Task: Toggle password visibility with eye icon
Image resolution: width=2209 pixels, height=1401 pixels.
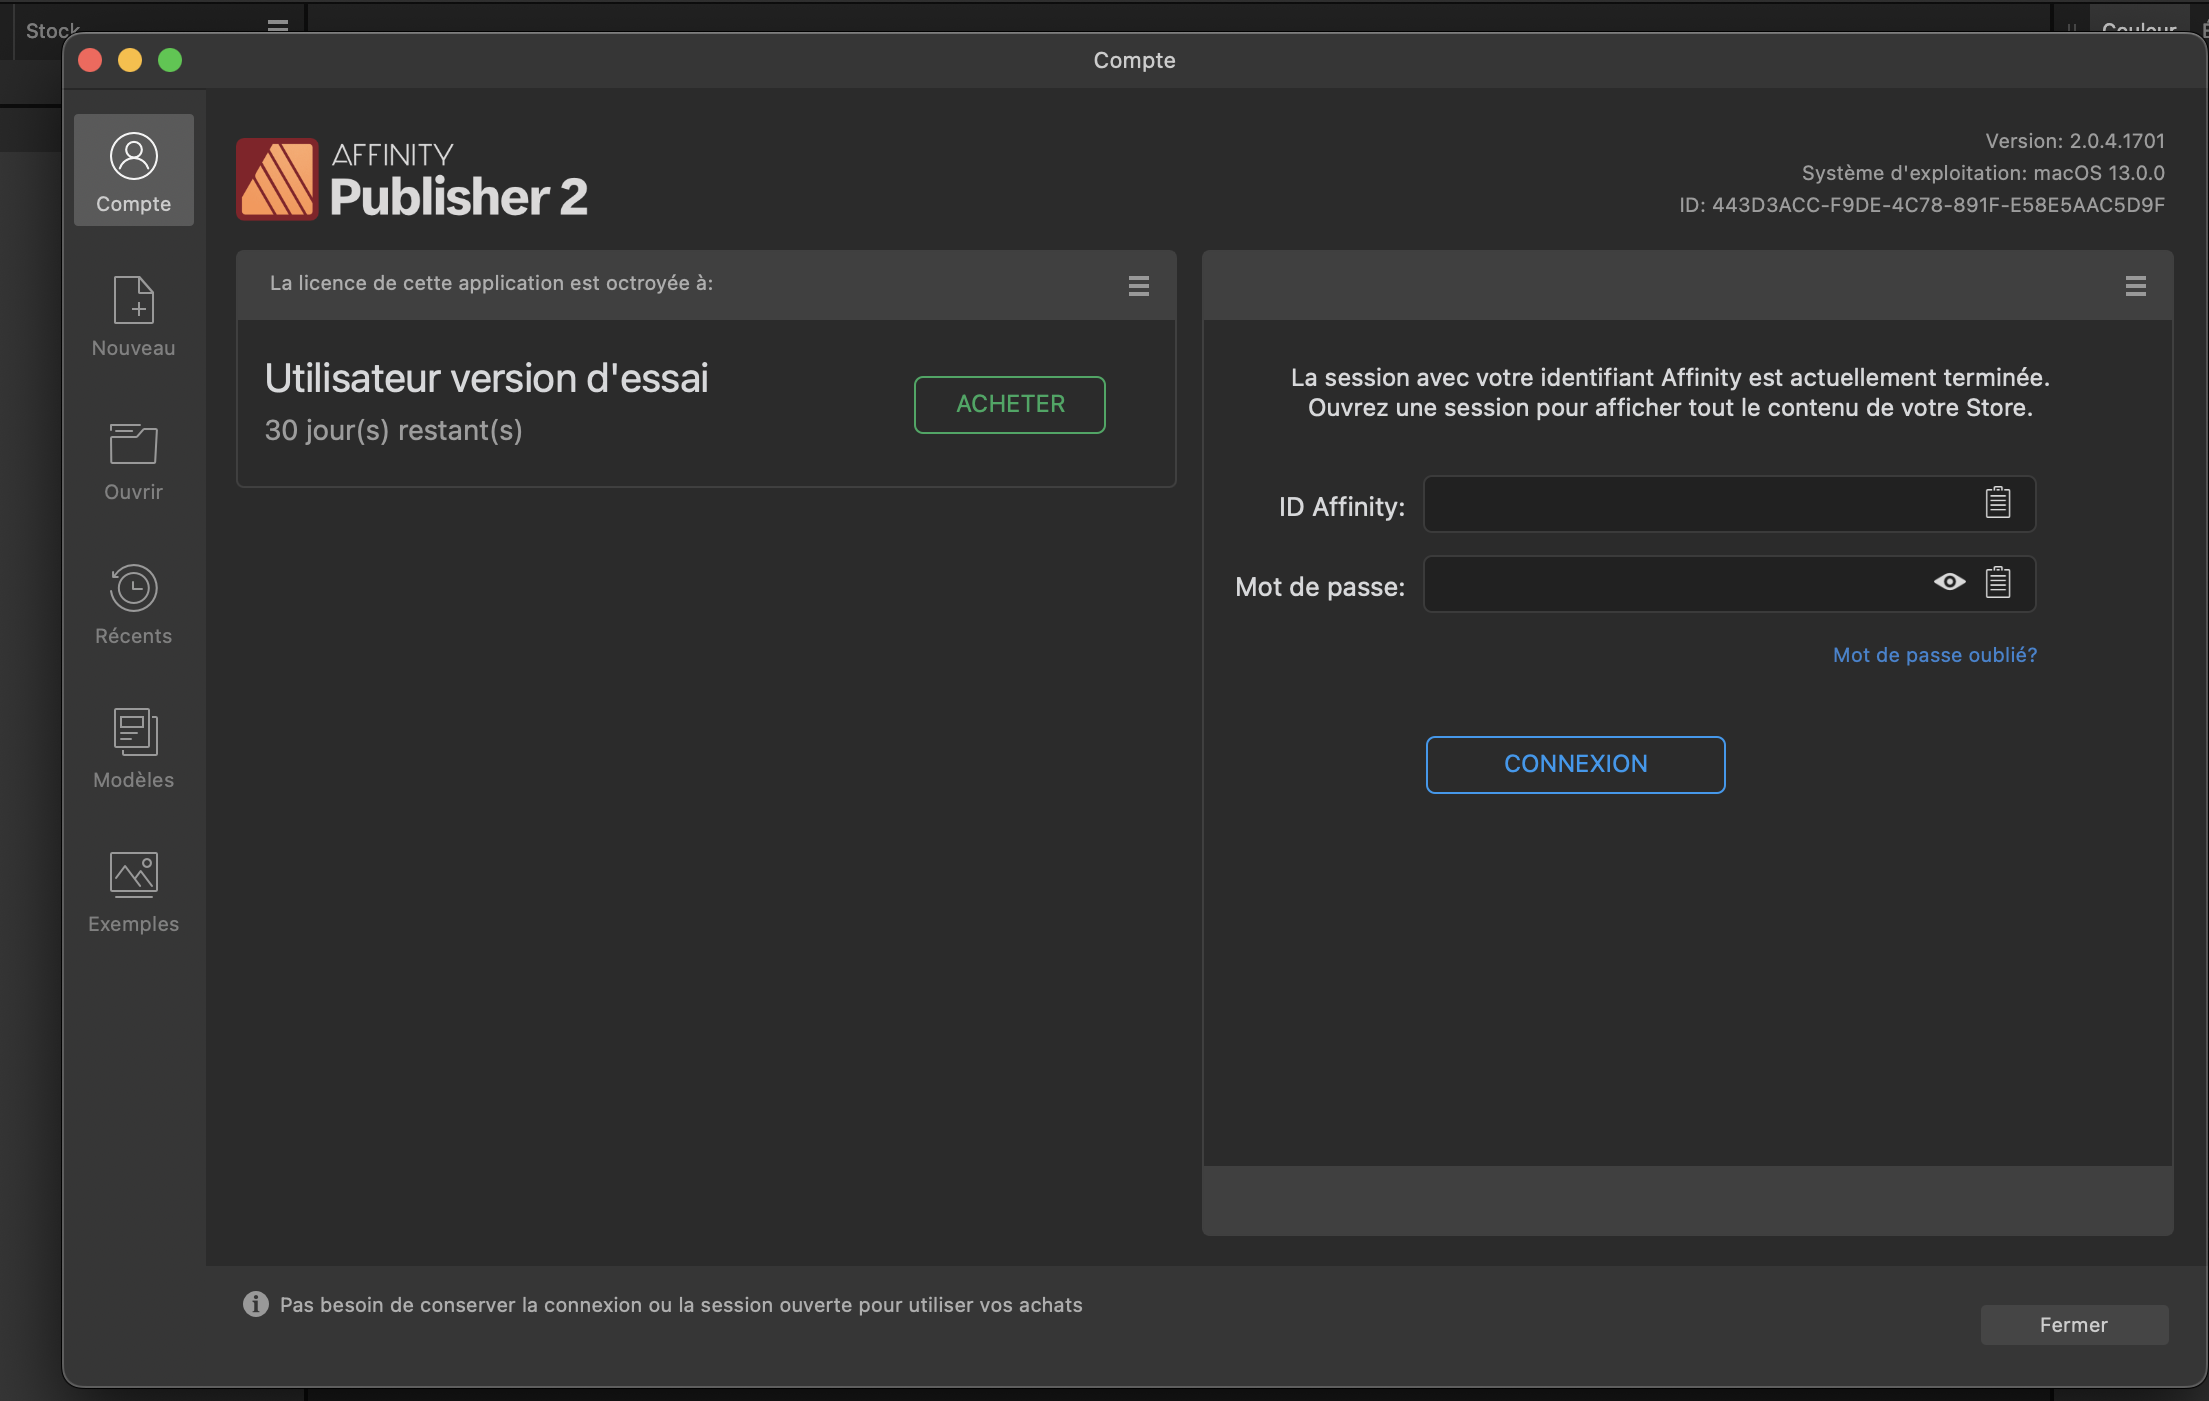Action: coord(1950,581)
